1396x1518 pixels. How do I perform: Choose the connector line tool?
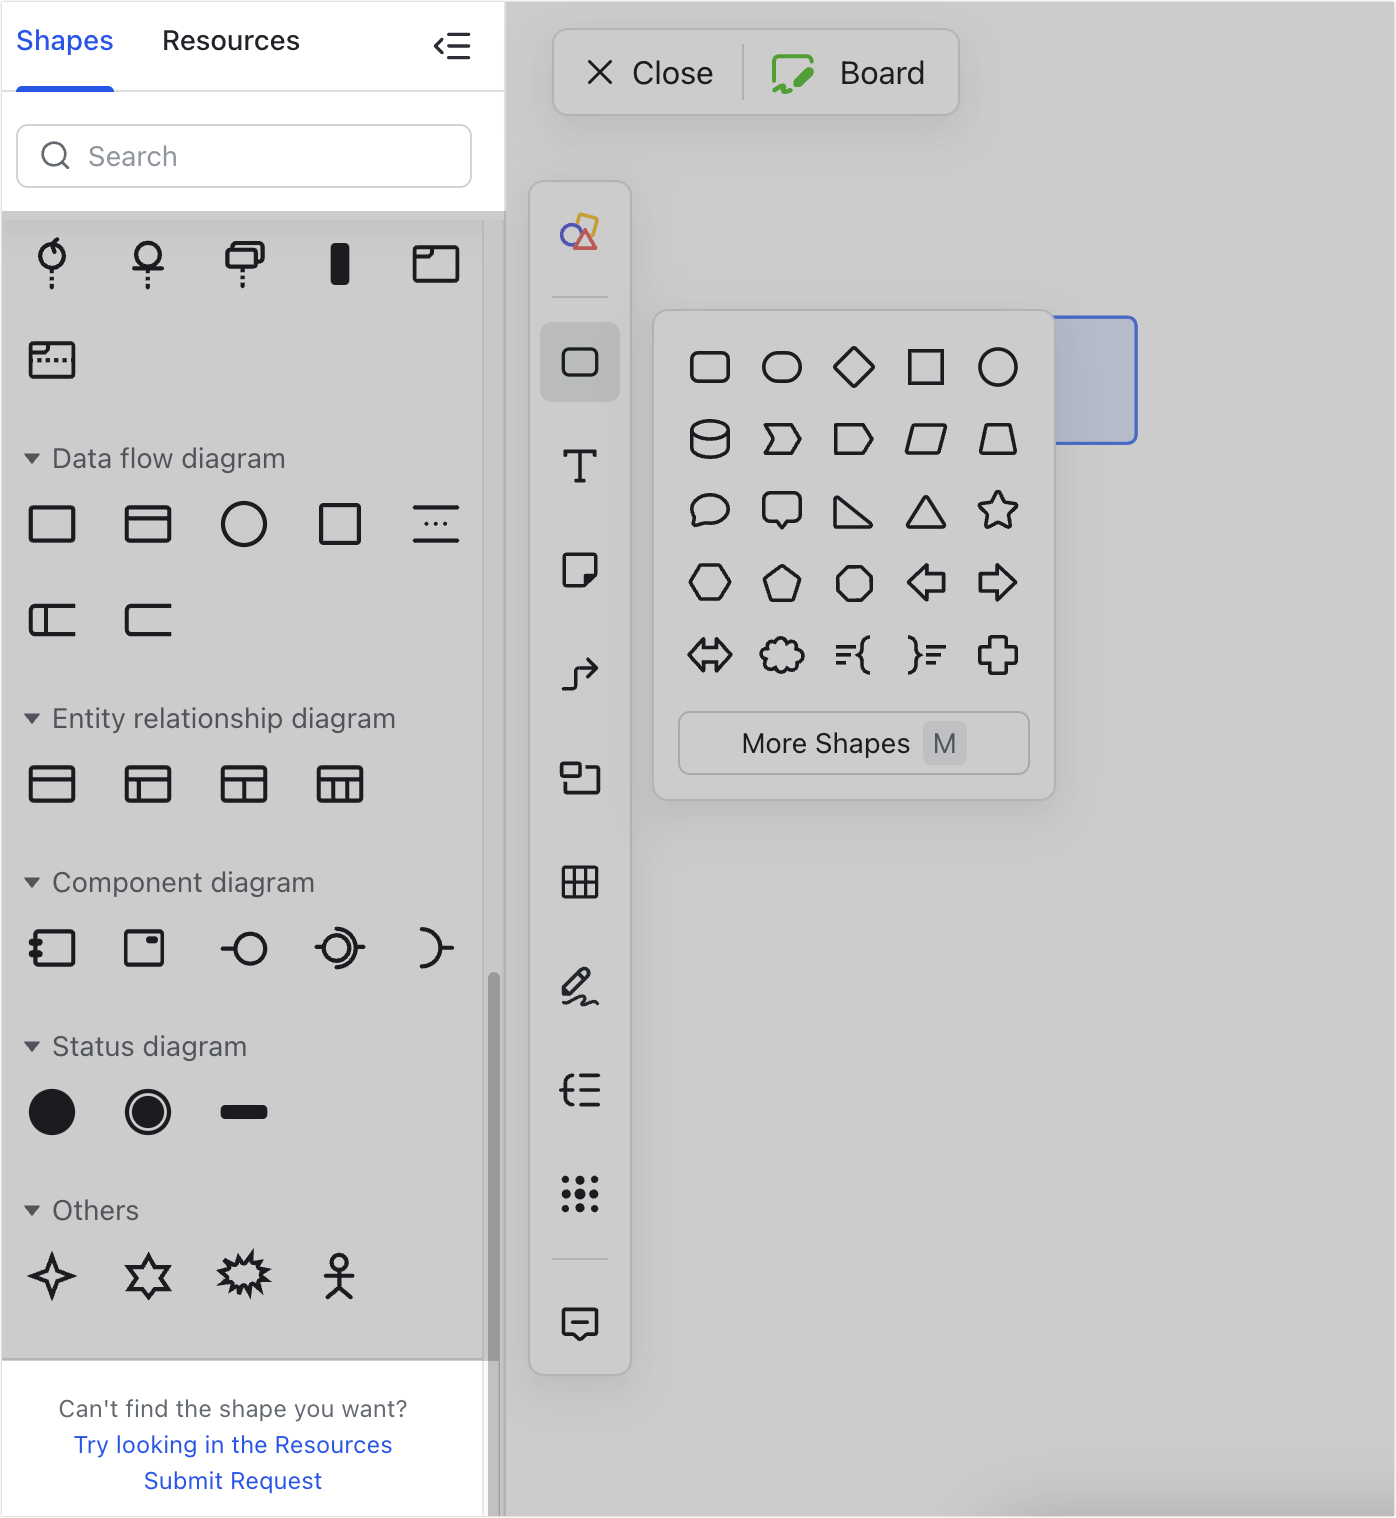[x=580, y=674]
